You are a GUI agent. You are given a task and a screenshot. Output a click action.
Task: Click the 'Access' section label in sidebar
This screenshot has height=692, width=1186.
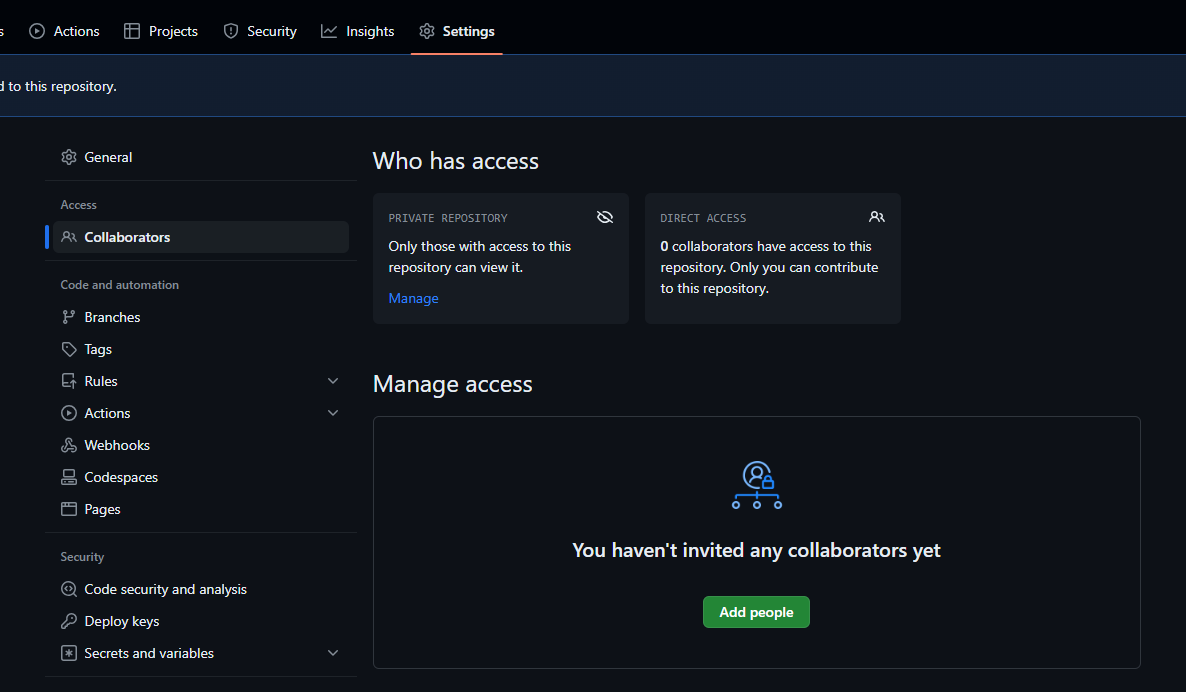pyautogui.click(x=79, y=205)
